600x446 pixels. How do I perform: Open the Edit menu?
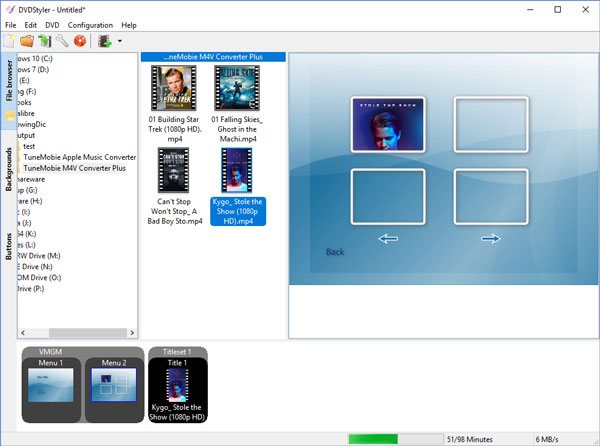coord(30,25)
